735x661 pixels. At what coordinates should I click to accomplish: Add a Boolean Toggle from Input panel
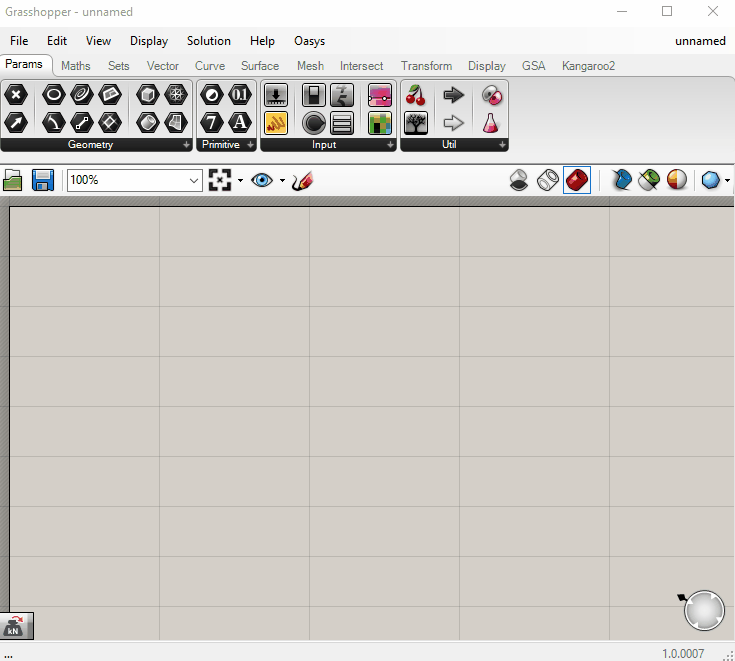314,95
